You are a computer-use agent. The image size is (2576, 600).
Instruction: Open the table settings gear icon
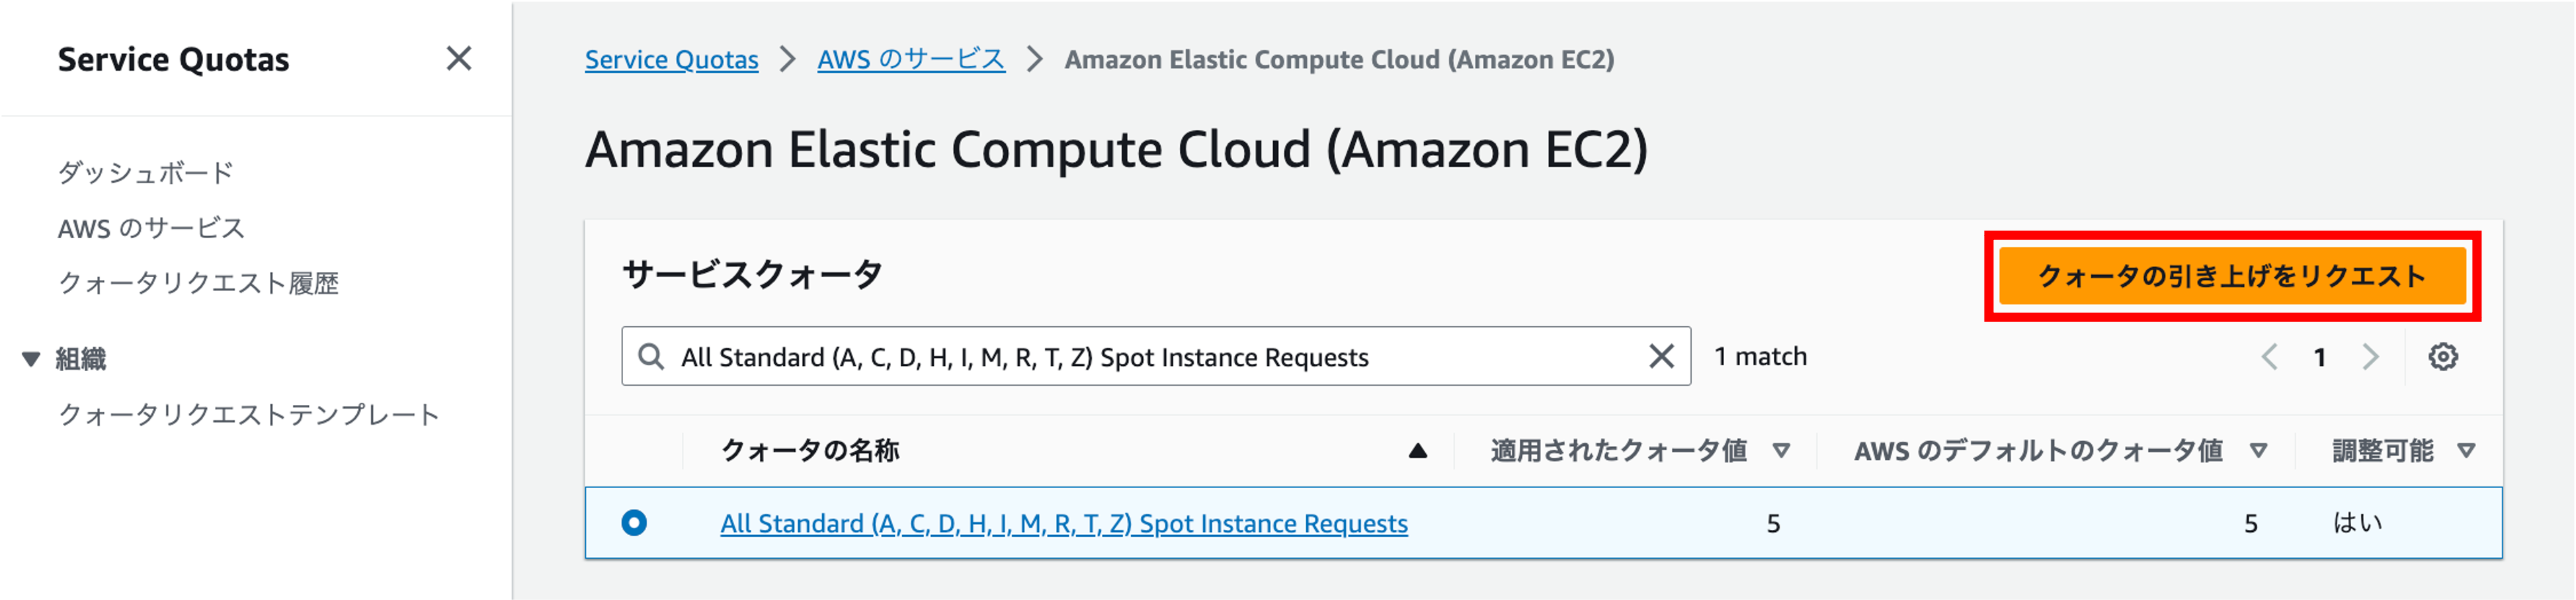point(2443,356)
